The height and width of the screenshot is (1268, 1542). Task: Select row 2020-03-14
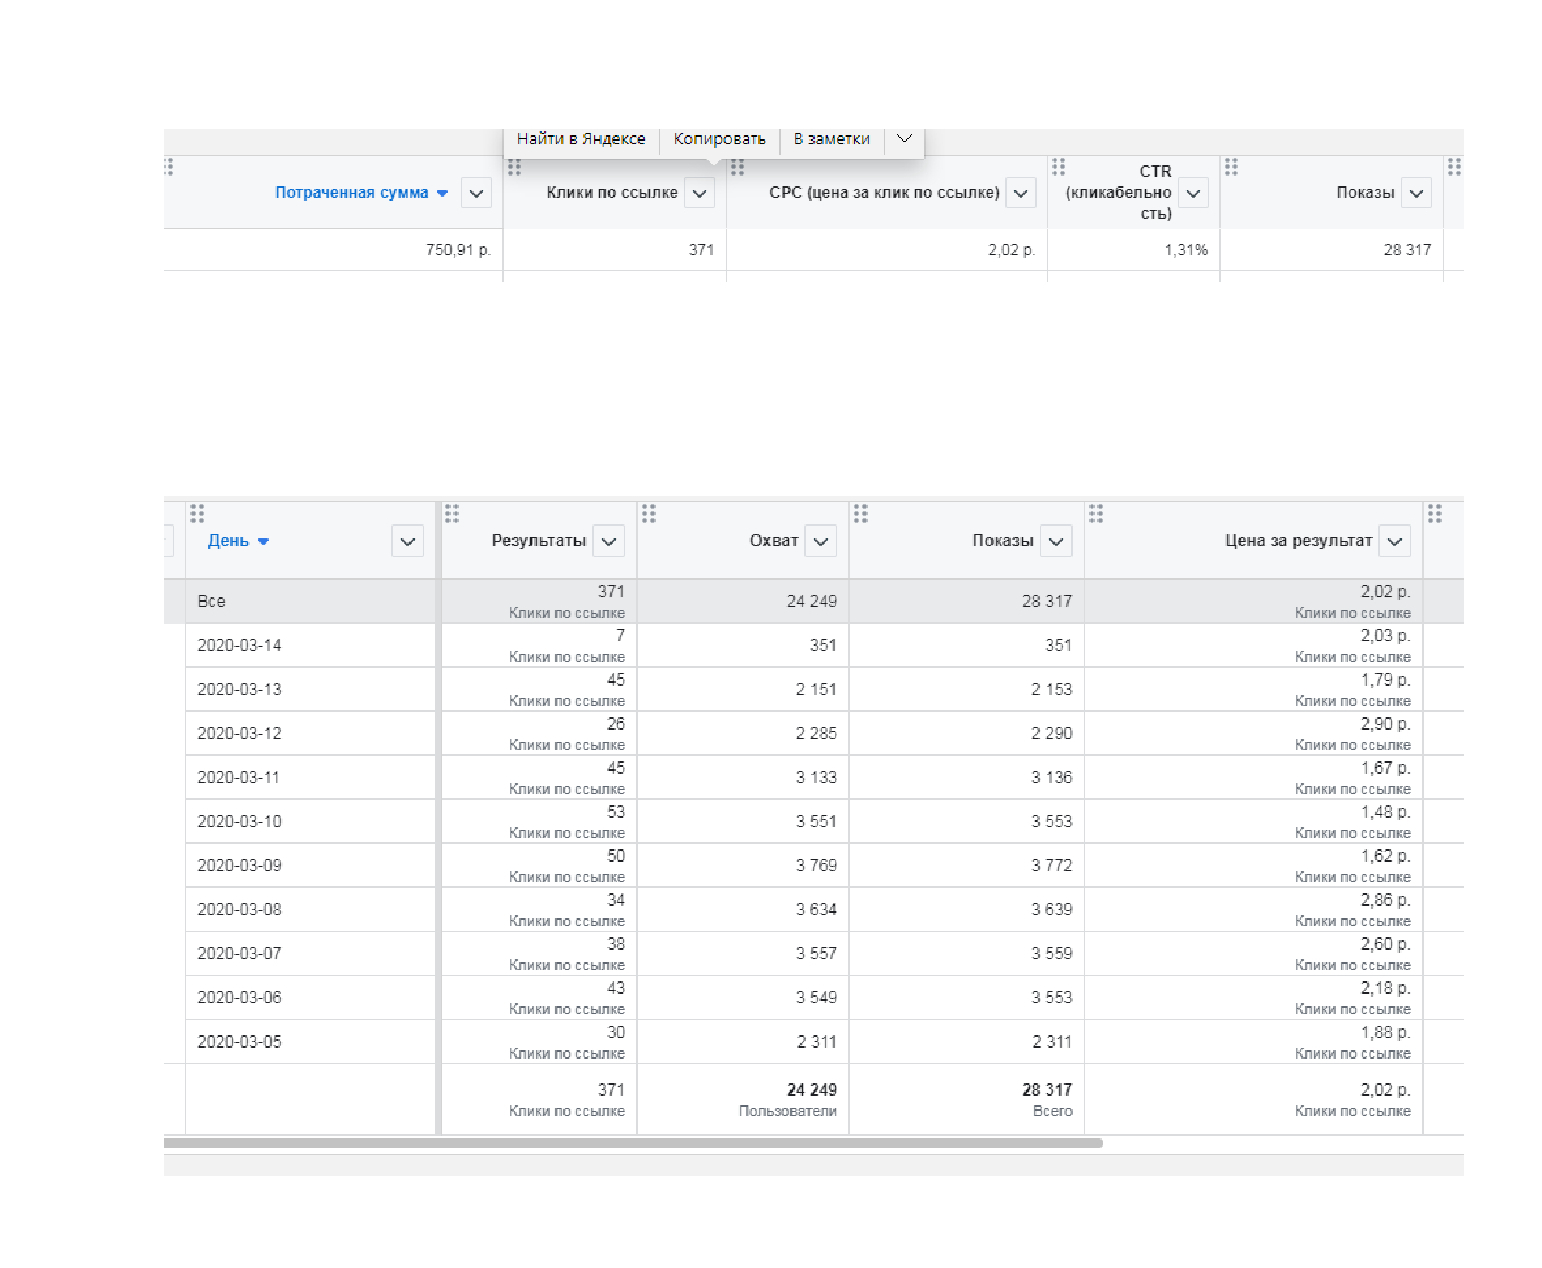click(x=814, y=645)
